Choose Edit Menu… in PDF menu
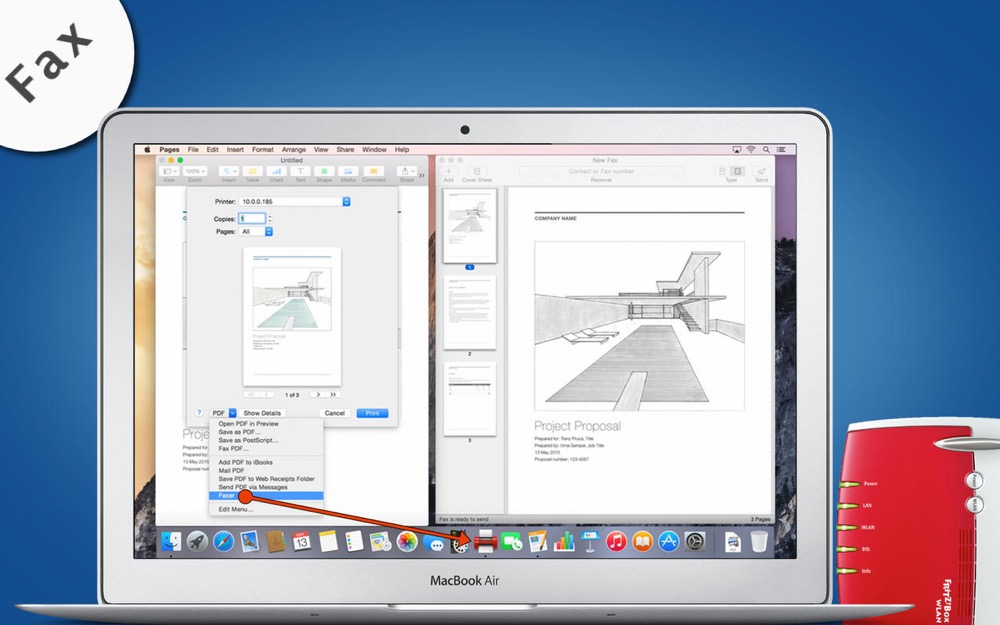1000x625 pixels. click(x=266, y=509)
